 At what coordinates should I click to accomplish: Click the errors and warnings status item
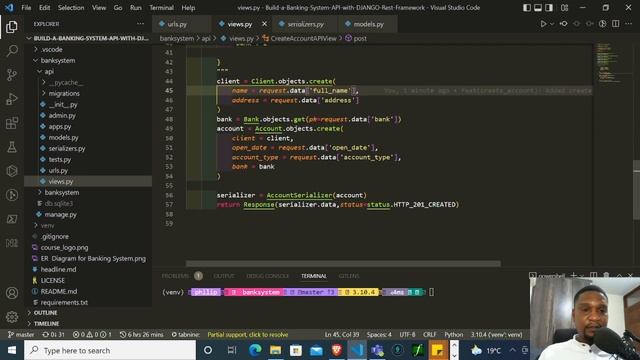pyautogui.click(x=92, y=334)
